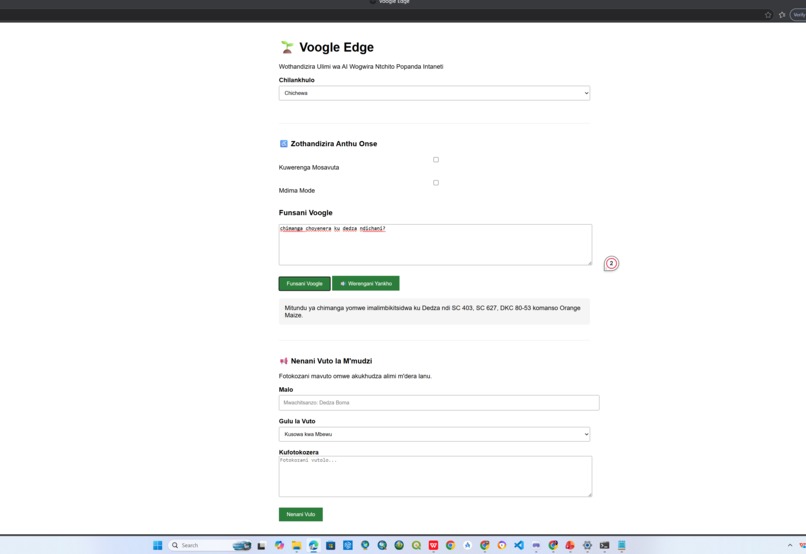Image resolution: width=806 pixels, height=554 pixels.
Task: Click the Zothandizira Anthu Onse section heading
Action: pyautogui.click(x=334, y=143)
